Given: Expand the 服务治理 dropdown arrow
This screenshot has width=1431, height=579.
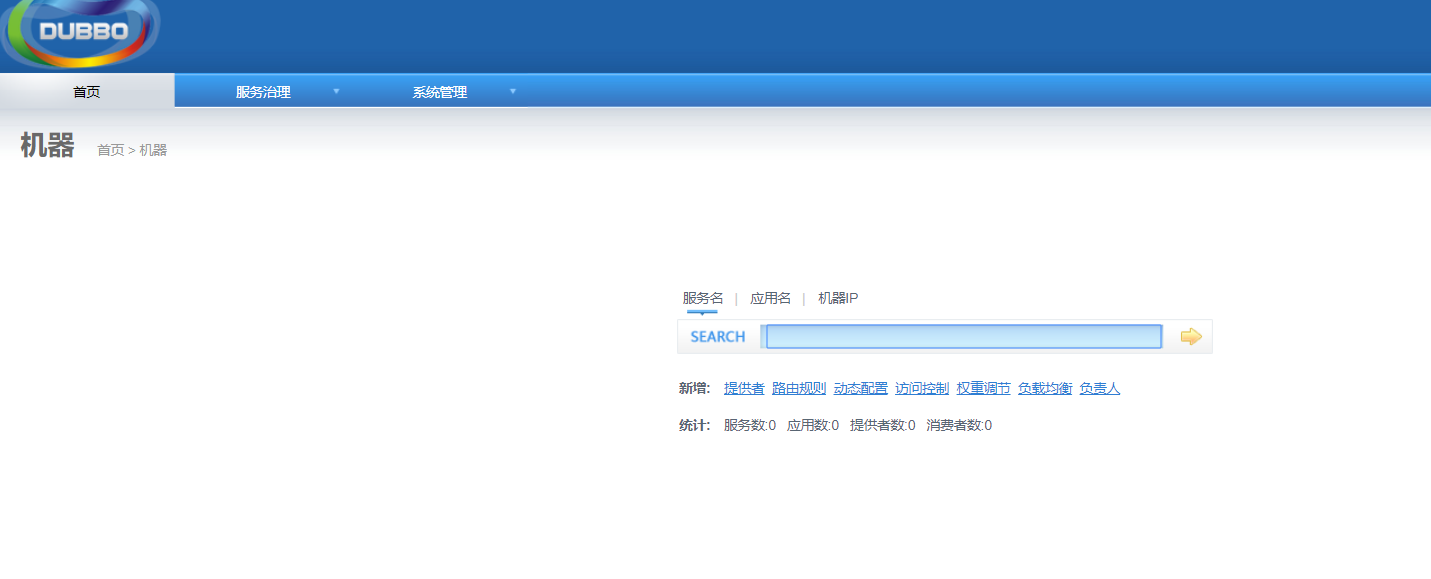Looking at the screenshot, I should [336, 91].
